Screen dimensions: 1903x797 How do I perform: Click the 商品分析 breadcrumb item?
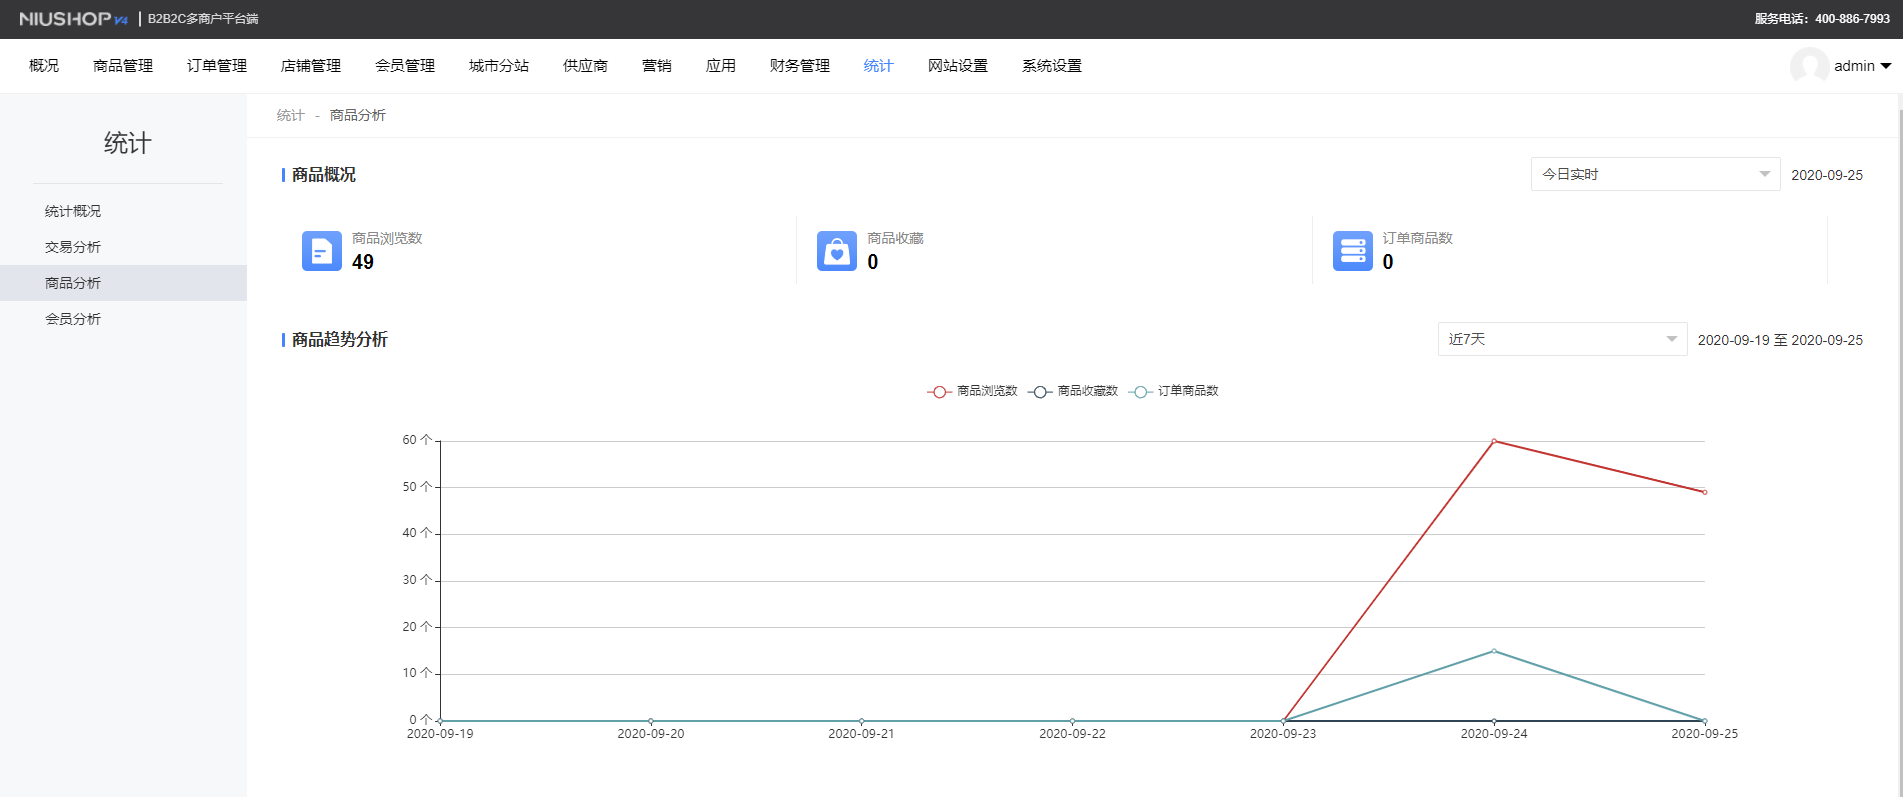(358, 116)
